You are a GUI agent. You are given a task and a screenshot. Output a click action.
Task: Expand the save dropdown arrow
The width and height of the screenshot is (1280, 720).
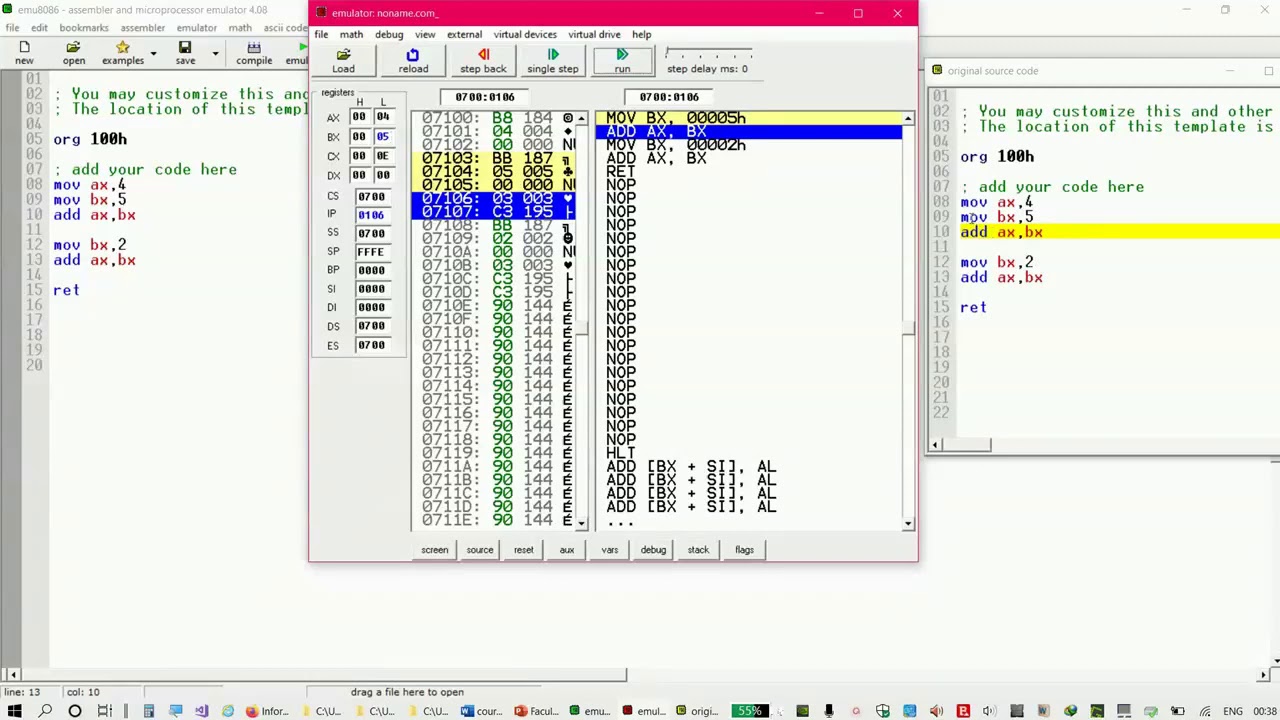215,52
